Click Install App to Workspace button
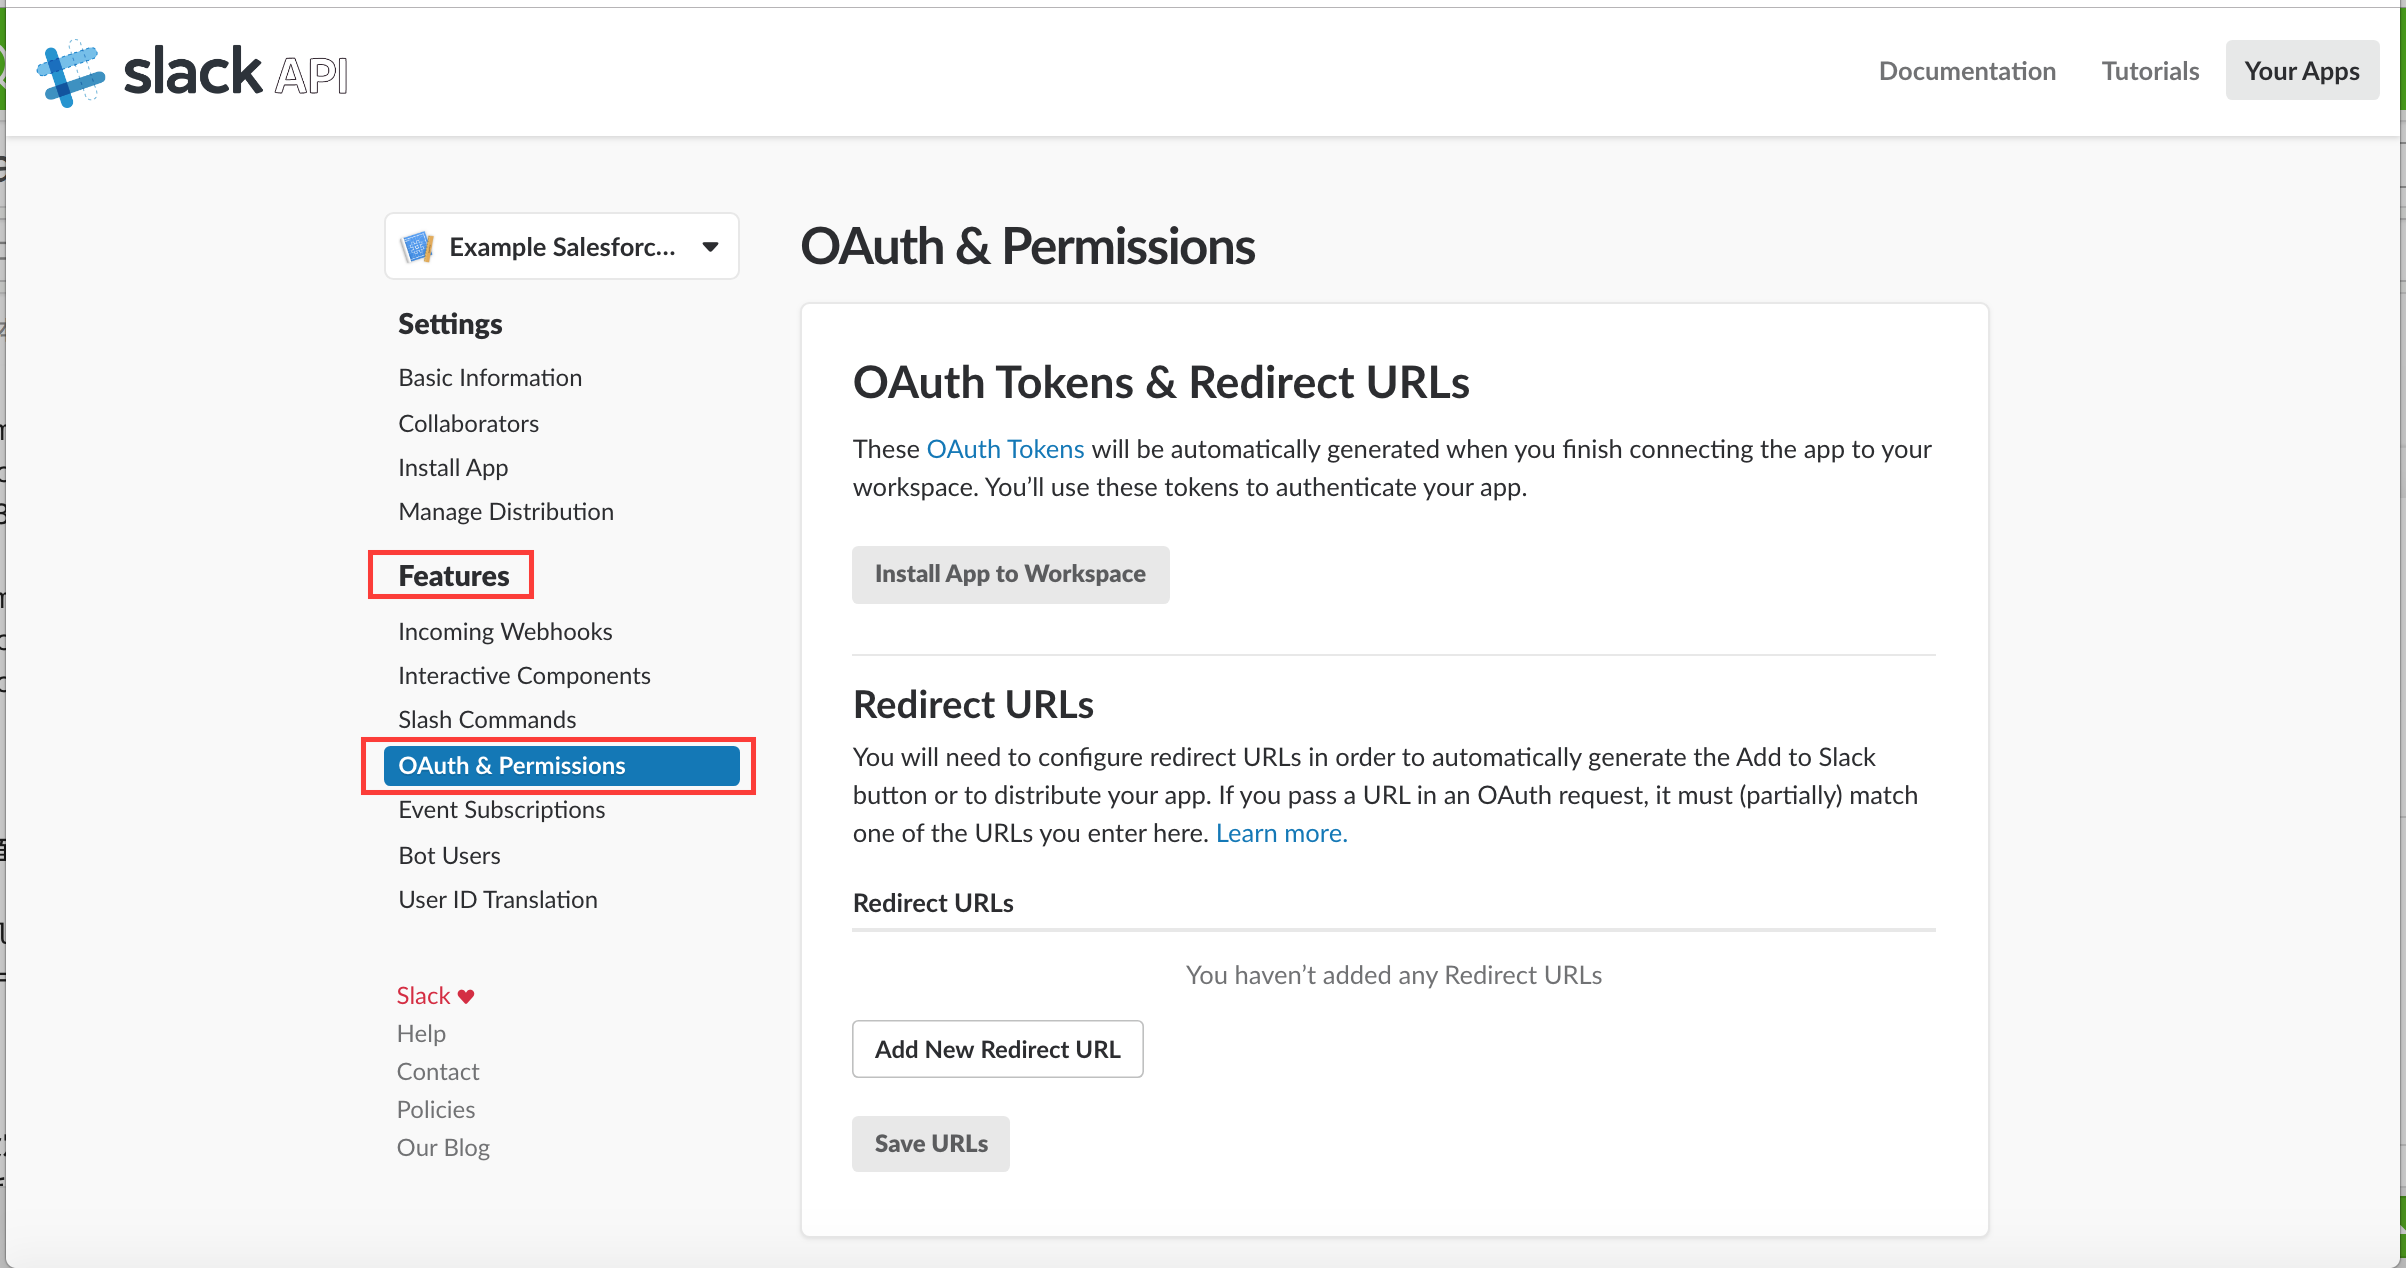 (x=1010, y=574)
